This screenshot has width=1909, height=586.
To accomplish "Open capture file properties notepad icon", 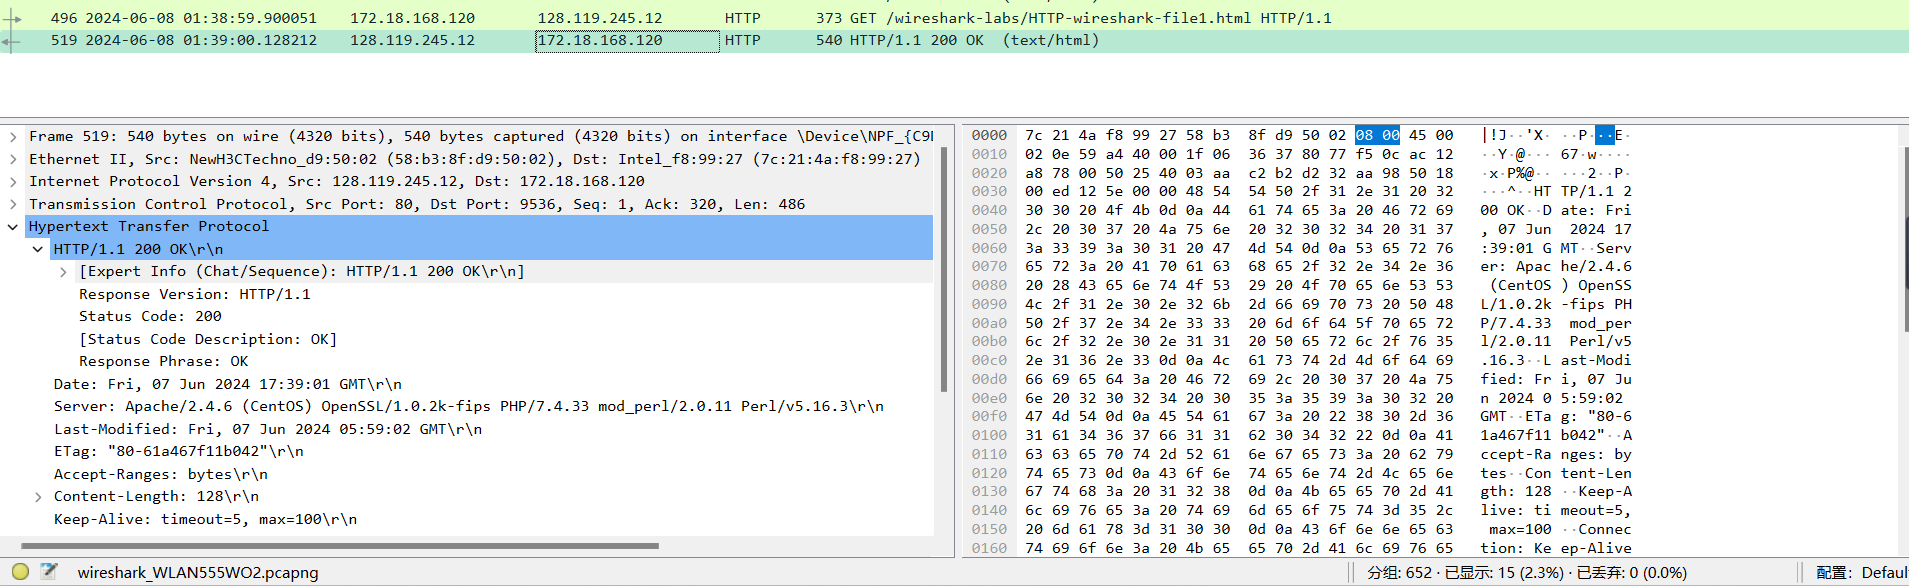I will click(49, 572).
